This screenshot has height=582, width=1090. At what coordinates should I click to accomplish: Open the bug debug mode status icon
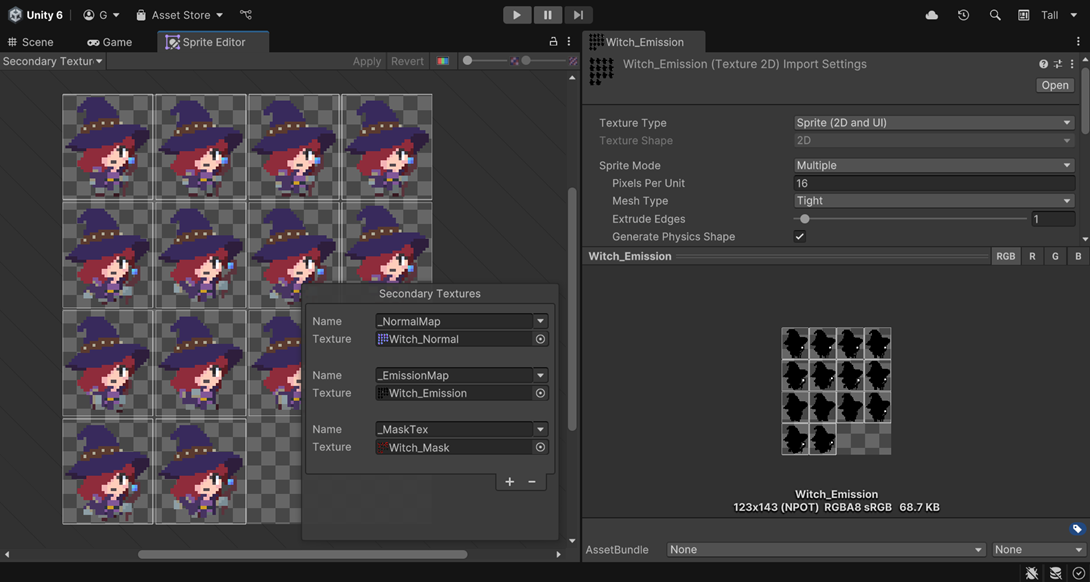point(1032,572)
